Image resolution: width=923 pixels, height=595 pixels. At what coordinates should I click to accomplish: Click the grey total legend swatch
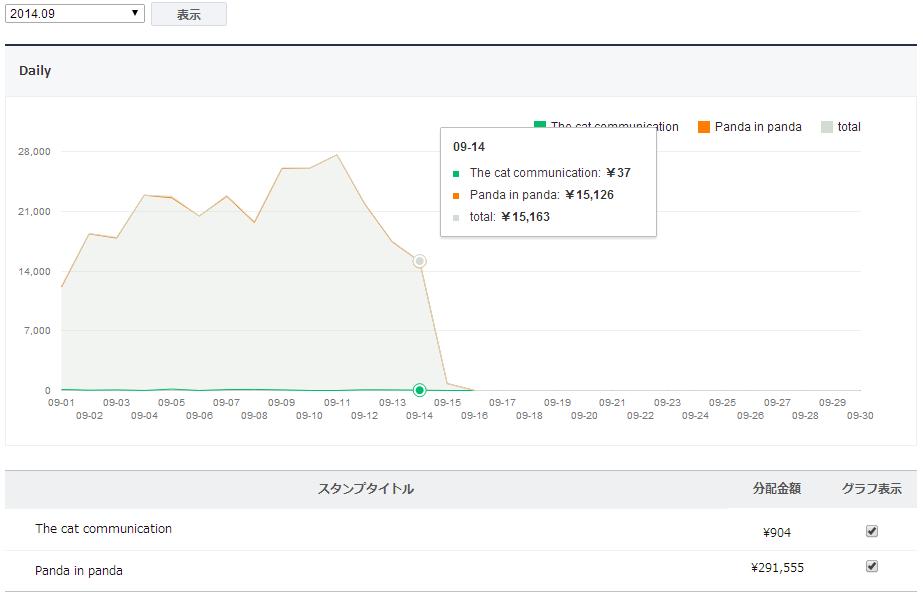pos(827,127)
